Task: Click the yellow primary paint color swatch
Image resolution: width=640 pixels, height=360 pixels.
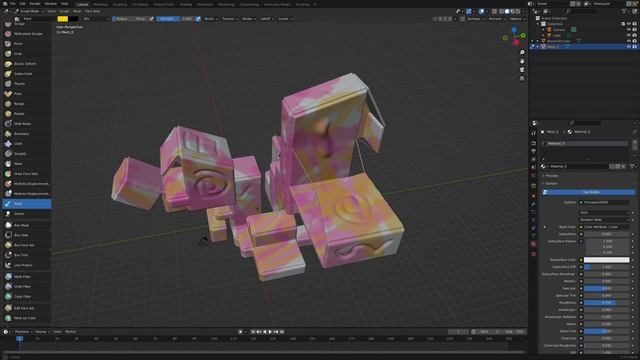Action: tap(62, 19)
